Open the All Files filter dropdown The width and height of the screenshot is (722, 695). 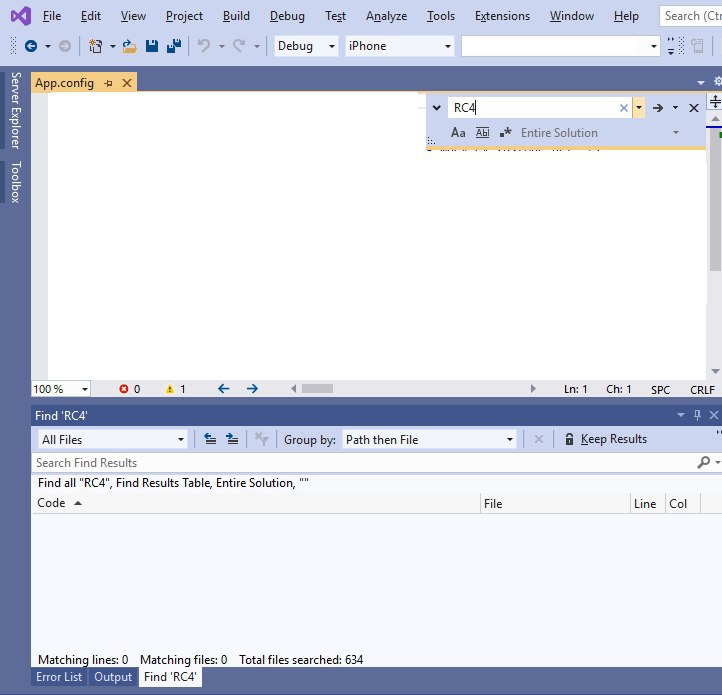113,440
